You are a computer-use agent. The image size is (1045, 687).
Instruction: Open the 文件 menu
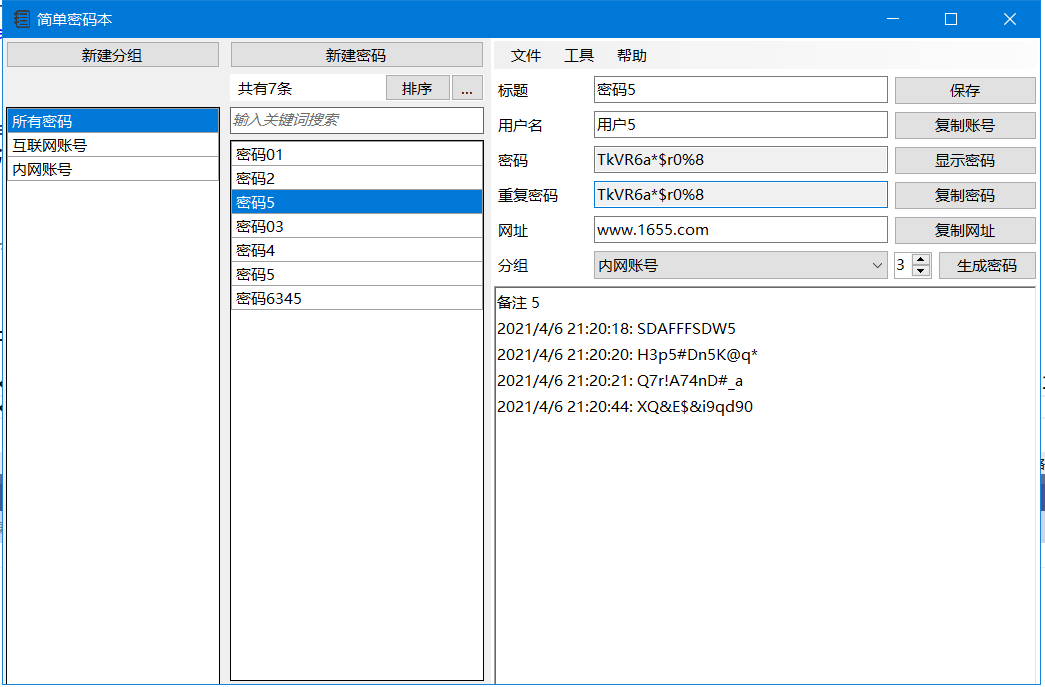(x=525, y=56)
